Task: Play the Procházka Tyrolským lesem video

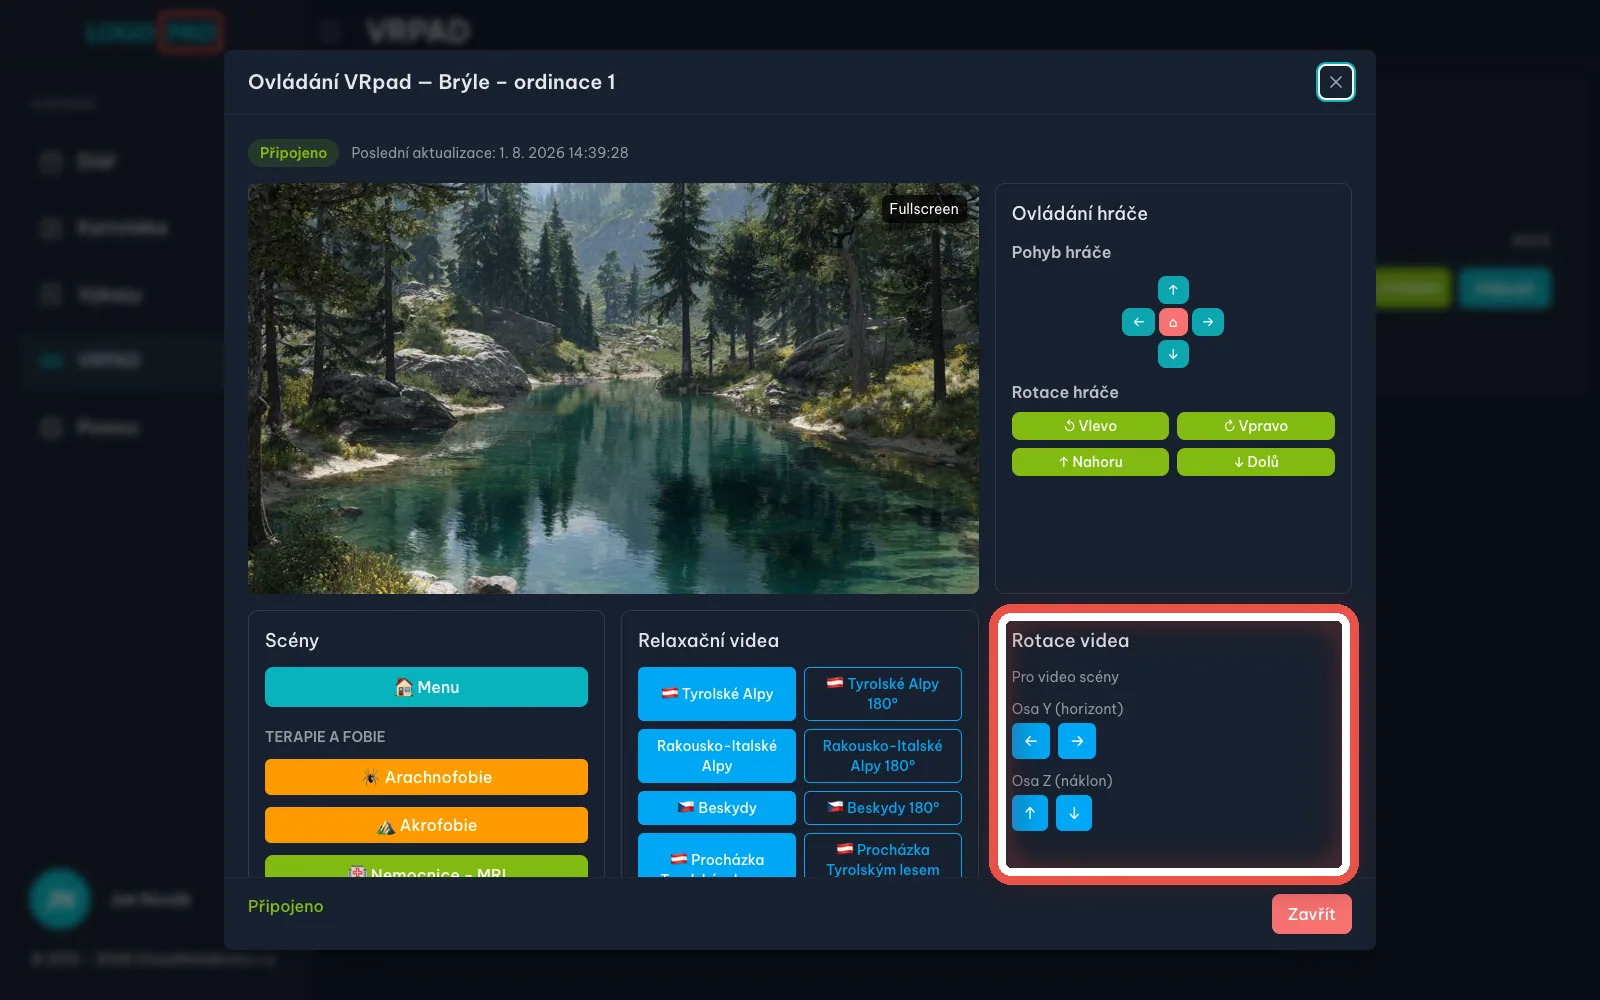Action: [x=717, y=857]
